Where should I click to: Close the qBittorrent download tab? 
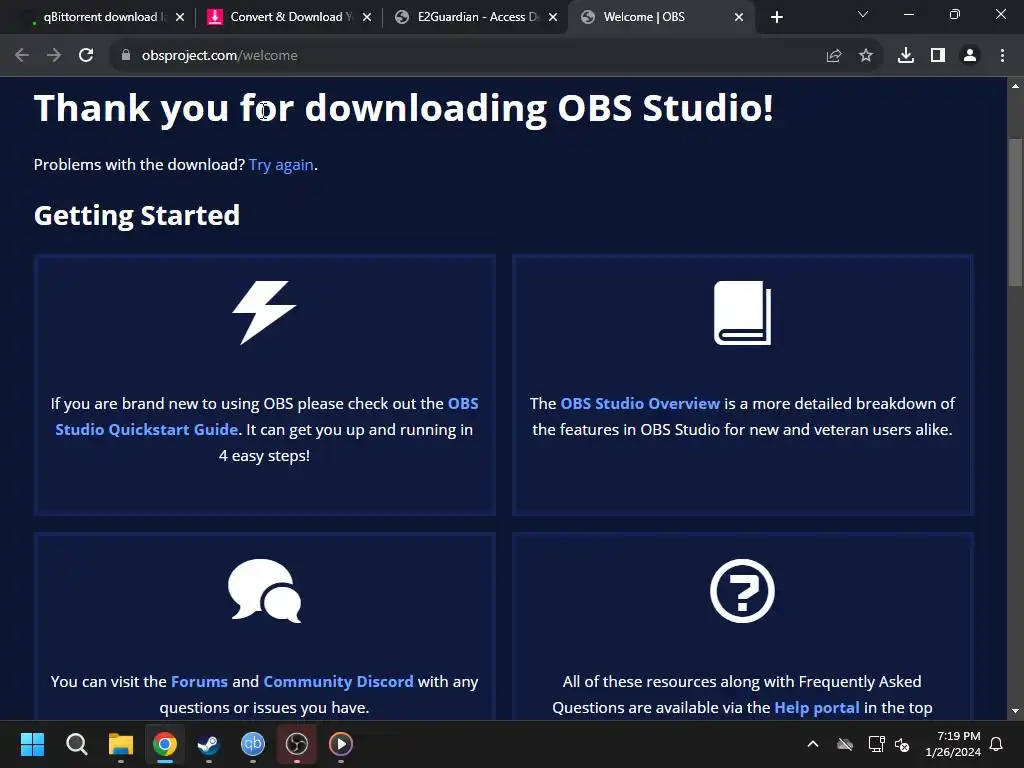tap(180, 17)
